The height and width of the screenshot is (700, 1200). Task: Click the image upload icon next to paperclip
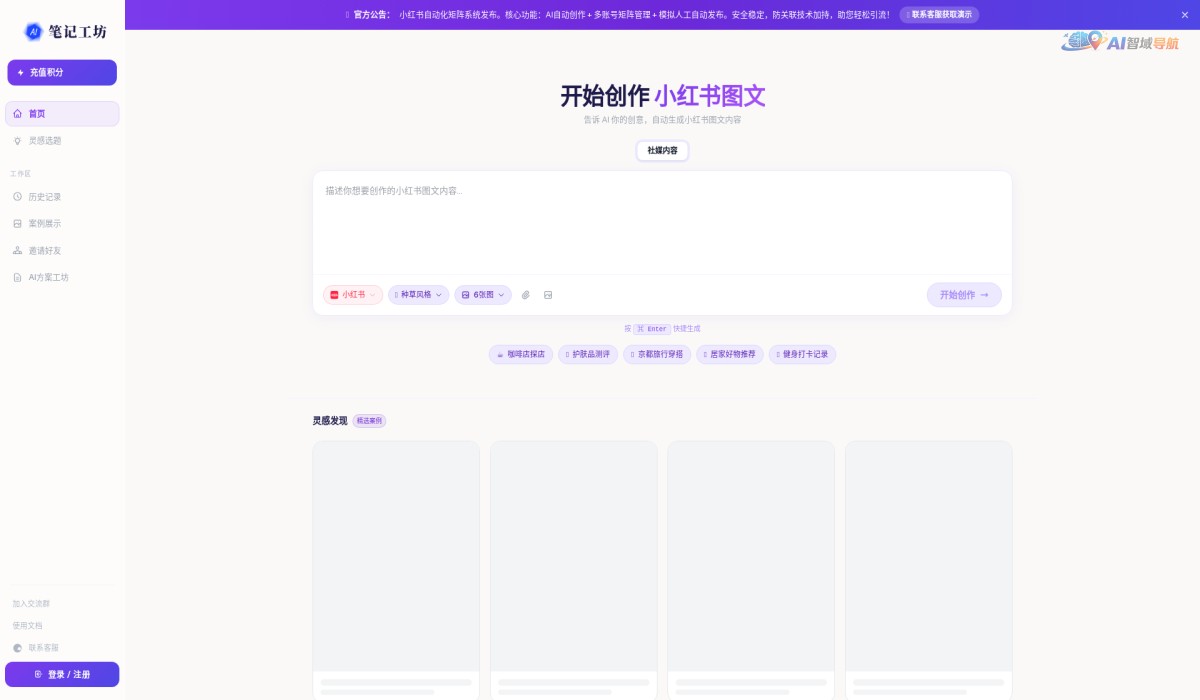pos(548,295)
